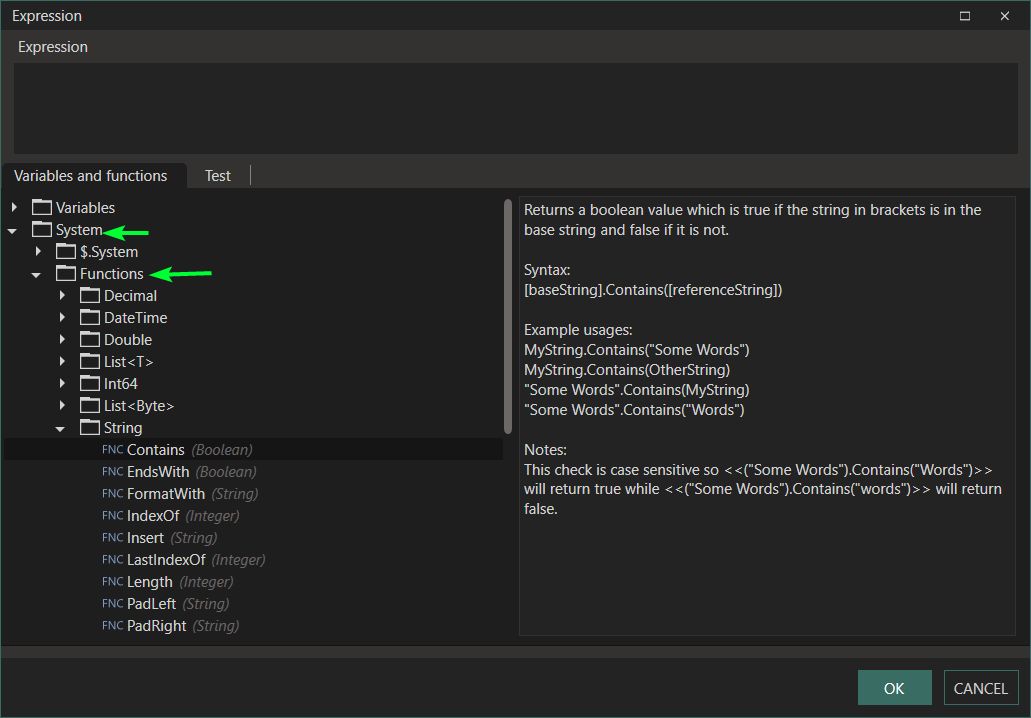This screenshot has height=718, width=1031.
Task: Click inside the Expression text area
Action: tap(514, 108)
